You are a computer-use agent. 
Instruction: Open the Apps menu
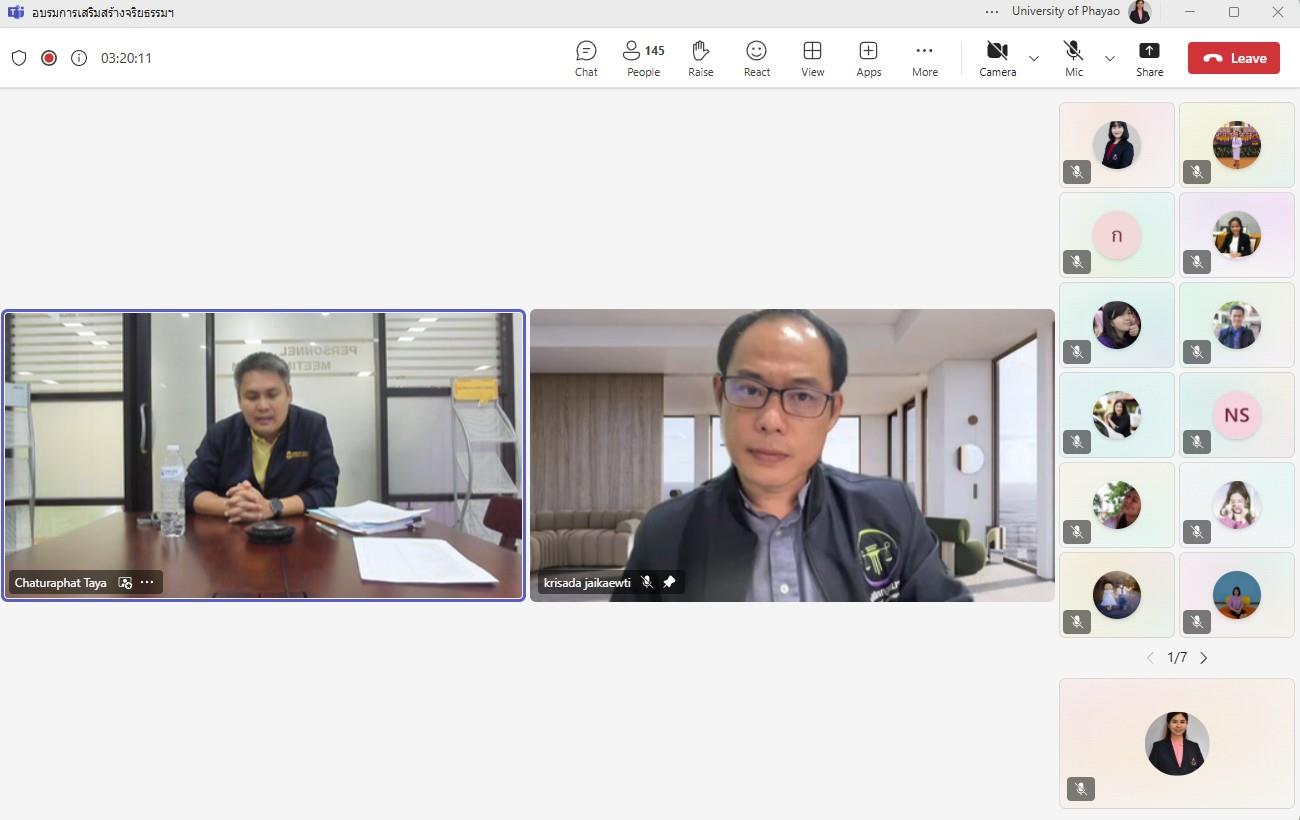[868, 58]
